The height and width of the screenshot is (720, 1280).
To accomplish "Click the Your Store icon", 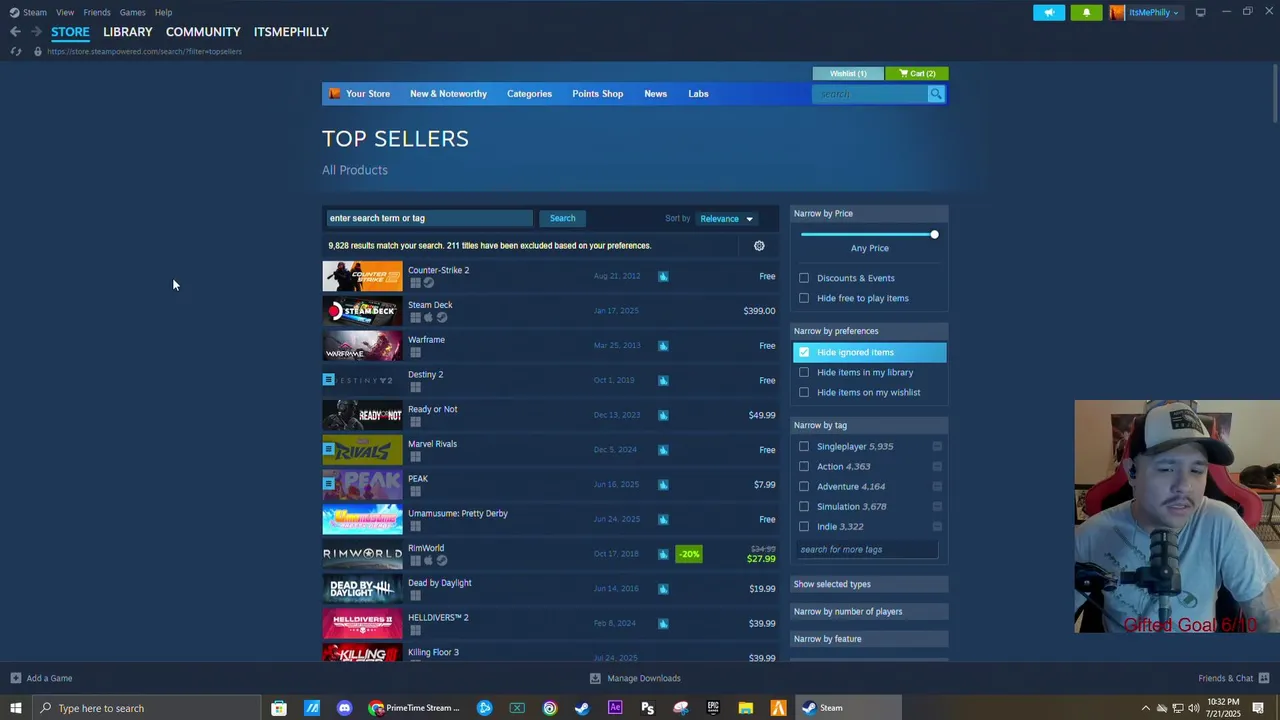I will 335,94.
